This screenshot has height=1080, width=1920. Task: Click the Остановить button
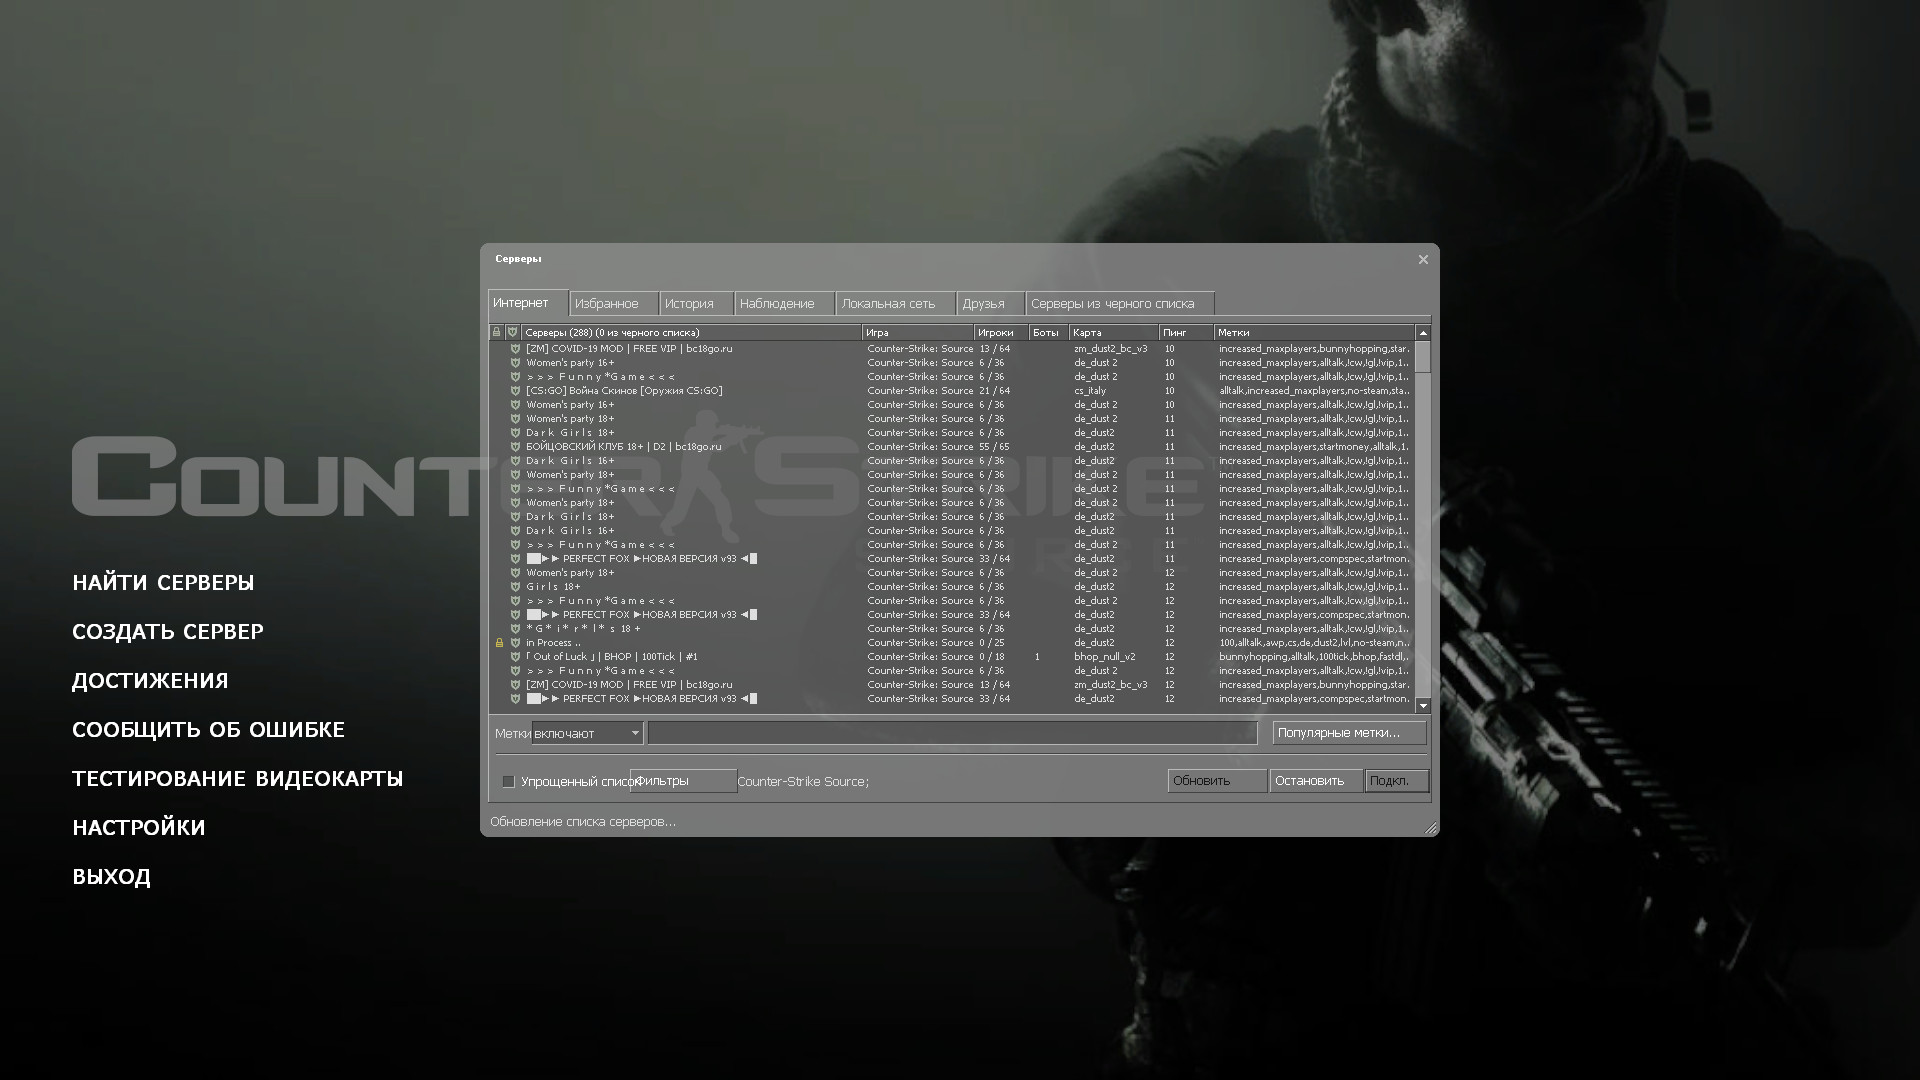1316,781
